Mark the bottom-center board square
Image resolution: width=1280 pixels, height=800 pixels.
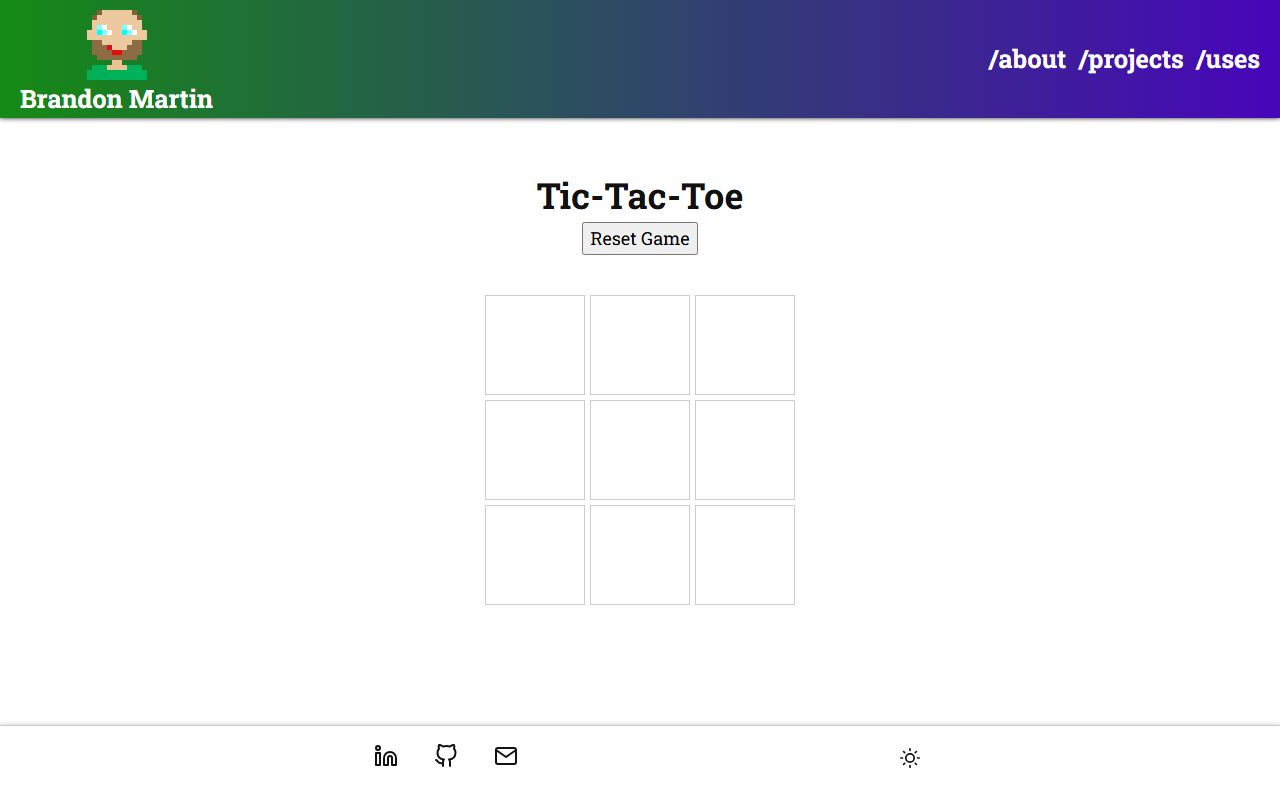(640, 555)
